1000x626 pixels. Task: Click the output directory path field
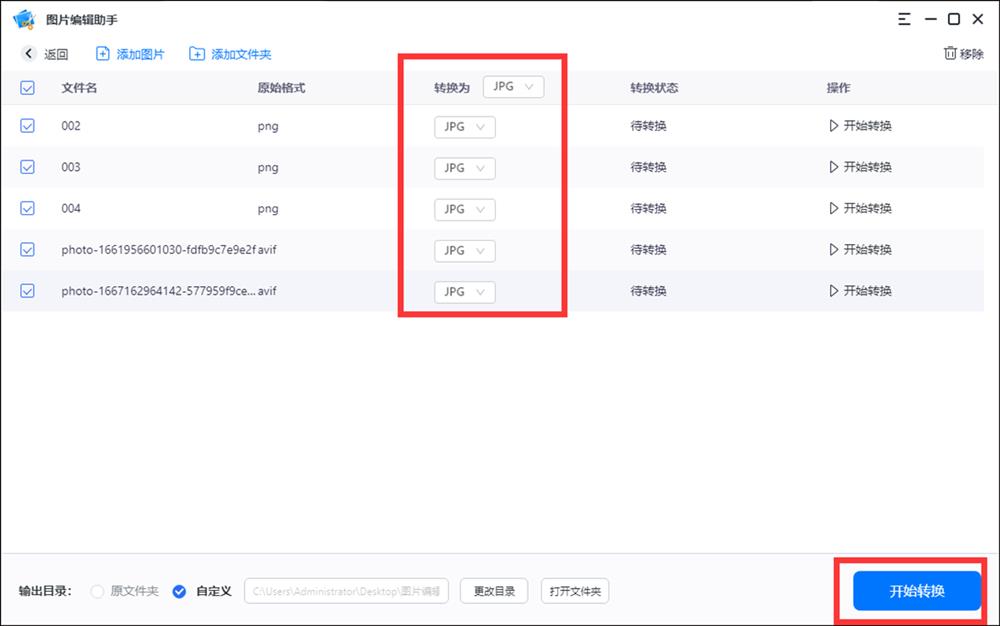click(x=346, y=591)
